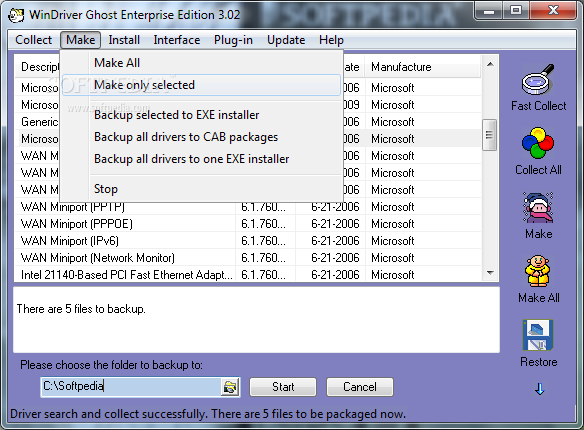Close the open Make menu
This screenshot has width=584, height=430.
80,40
